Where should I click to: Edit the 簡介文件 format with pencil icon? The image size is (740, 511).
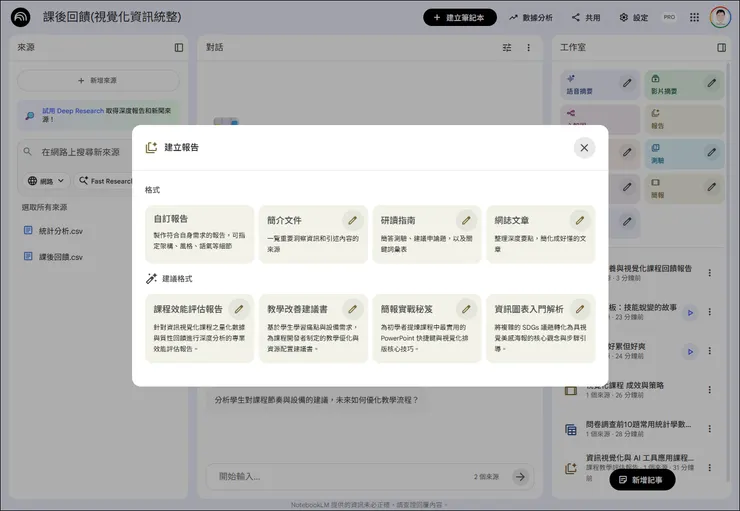click(353, 220)
